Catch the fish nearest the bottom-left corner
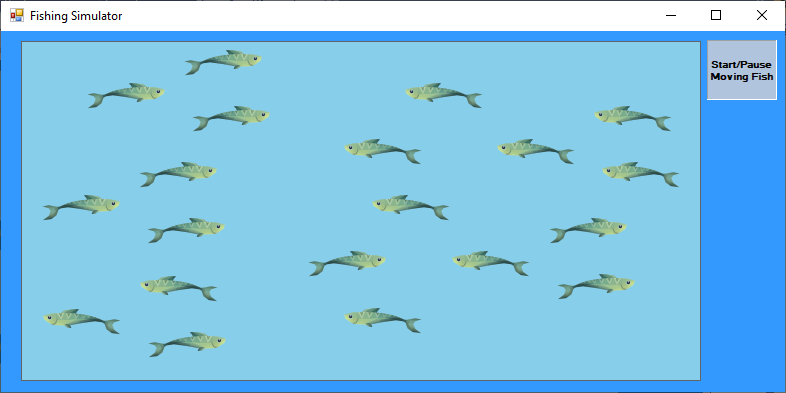Viewport: 786px width, 393px height. click(x=81, y=321)
